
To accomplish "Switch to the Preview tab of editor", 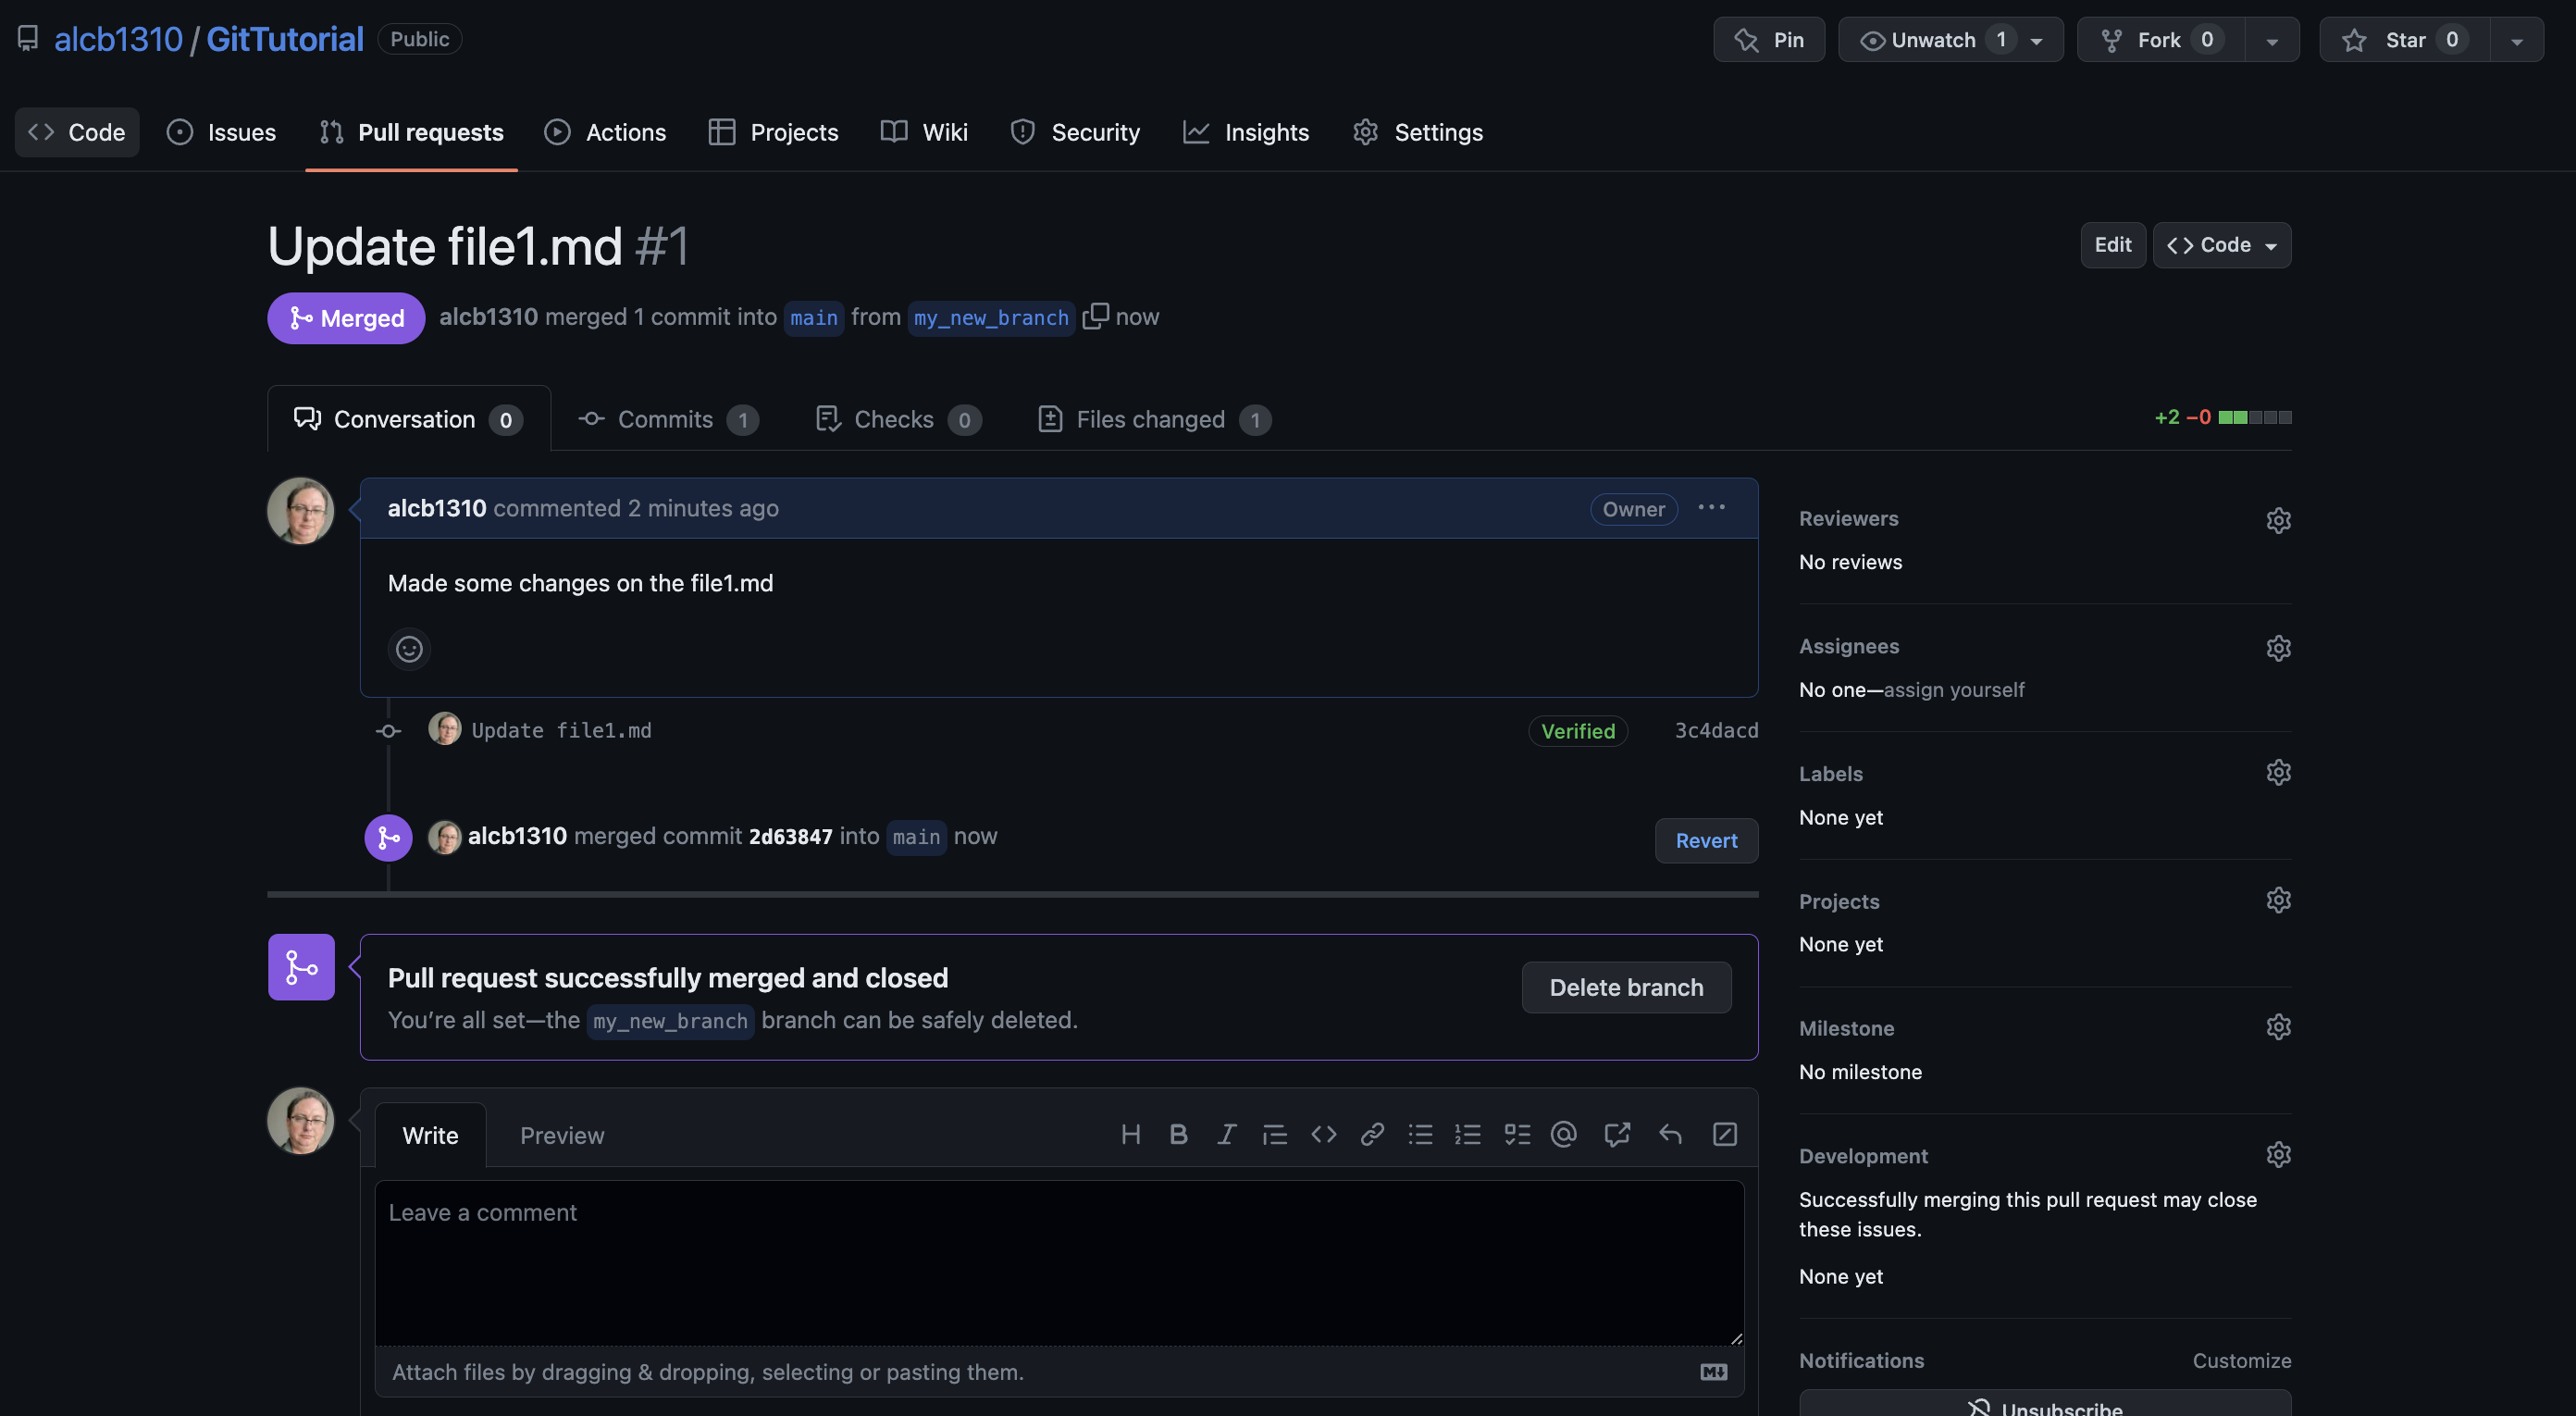I will pos(562,1135).
